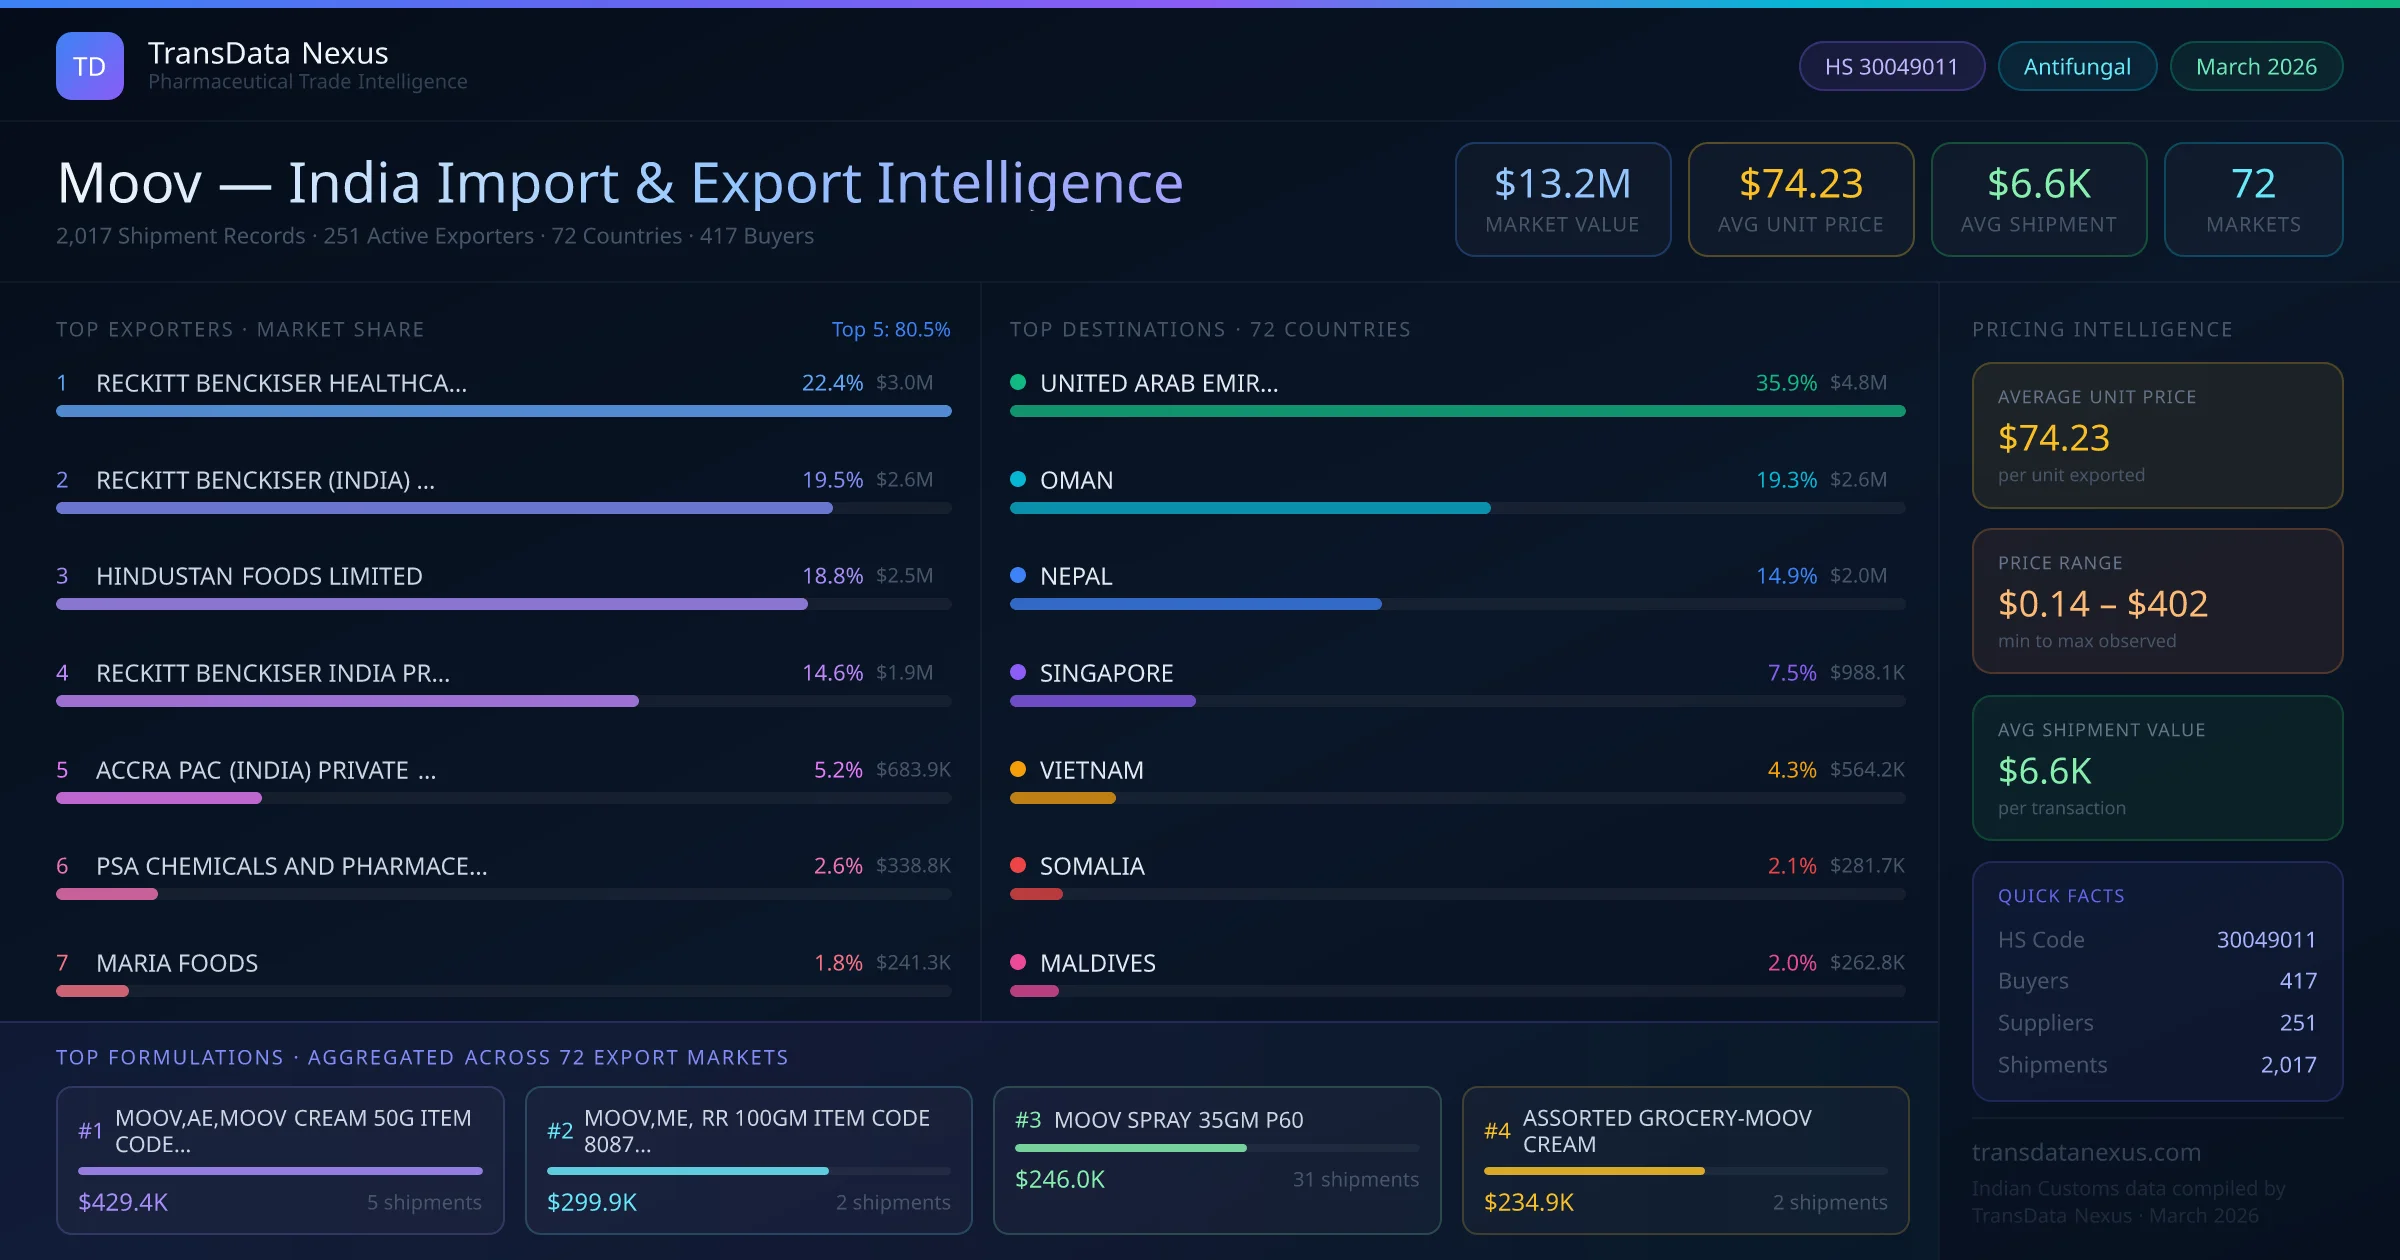Click the March 2026 date pill
This screenshot has width=2400, height=1260.
2255,66
